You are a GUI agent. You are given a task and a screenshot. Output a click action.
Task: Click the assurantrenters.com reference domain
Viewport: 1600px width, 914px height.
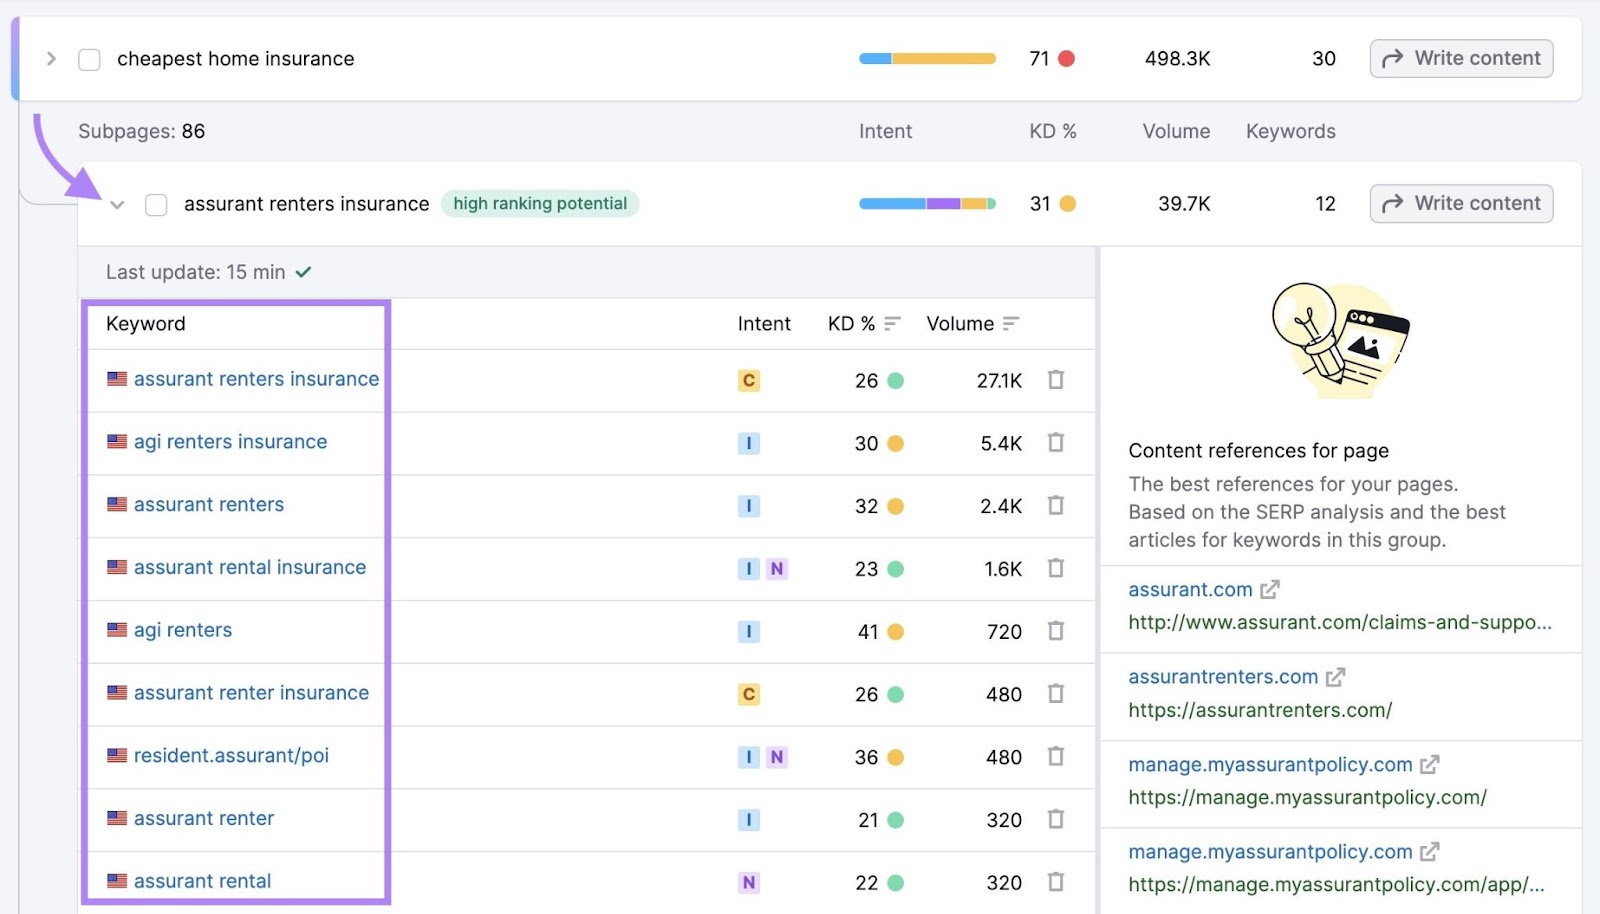(1223, 677)
